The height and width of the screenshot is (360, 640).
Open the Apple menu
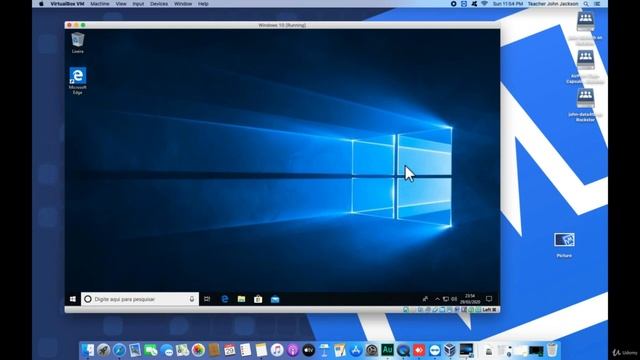point(41,4)
